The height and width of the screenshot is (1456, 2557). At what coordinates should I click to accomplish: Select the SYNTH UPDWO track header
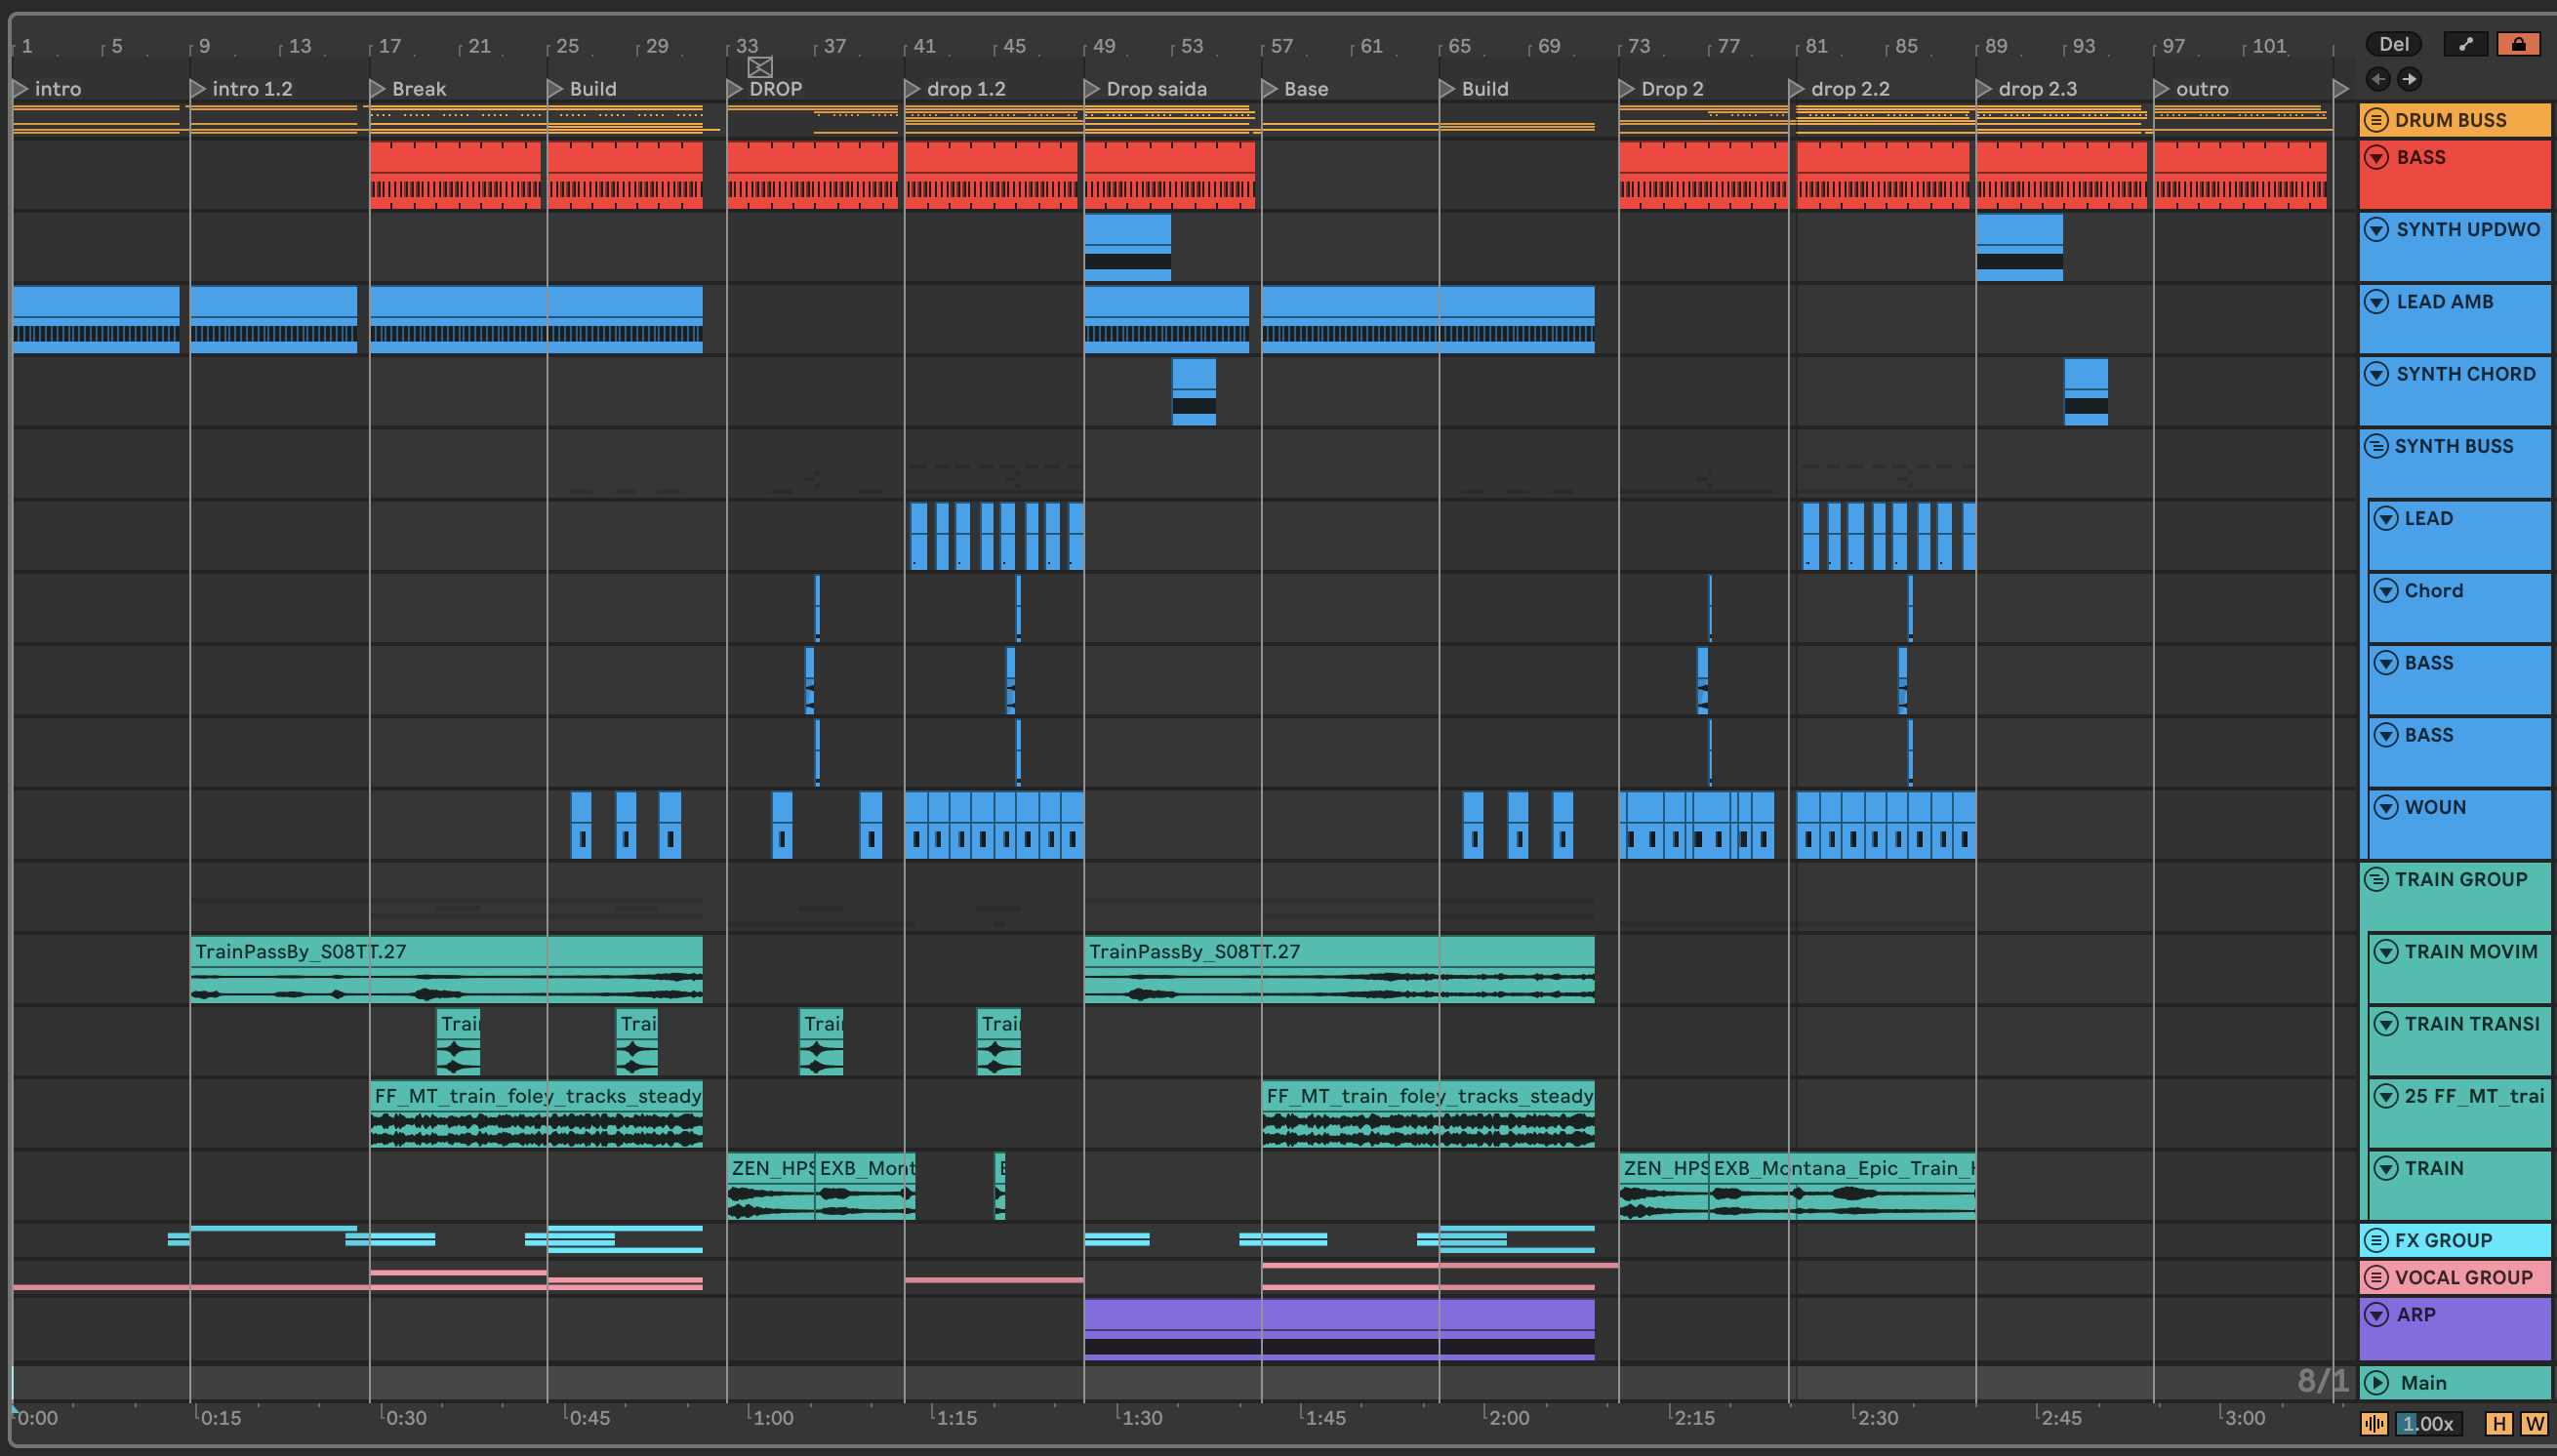[2455, 246]
